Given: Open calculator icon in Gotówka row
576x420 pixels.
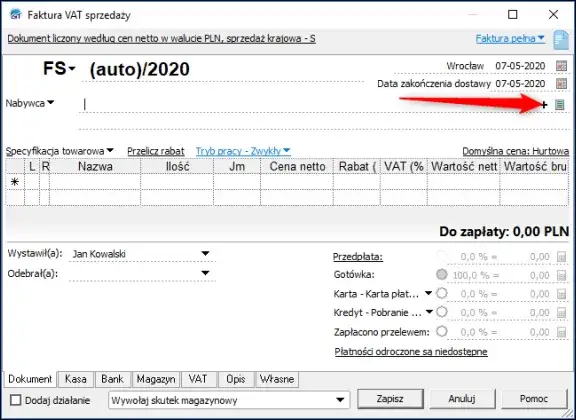Looking at the screenshot, I should [561, 275].
